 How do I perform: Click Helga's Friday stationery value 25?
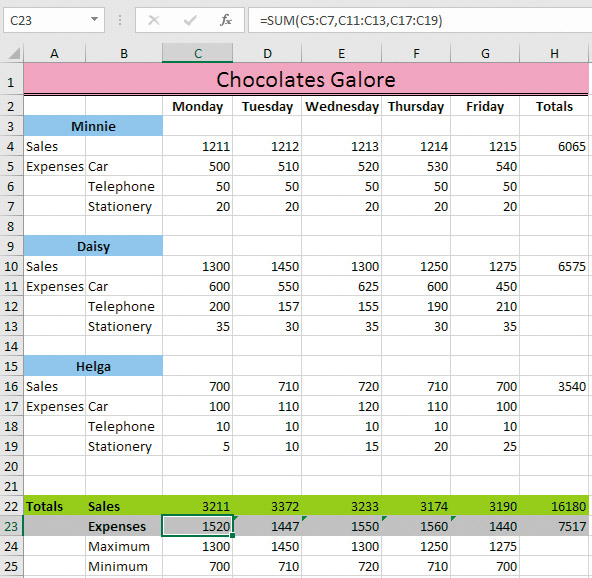pos(485,446)
